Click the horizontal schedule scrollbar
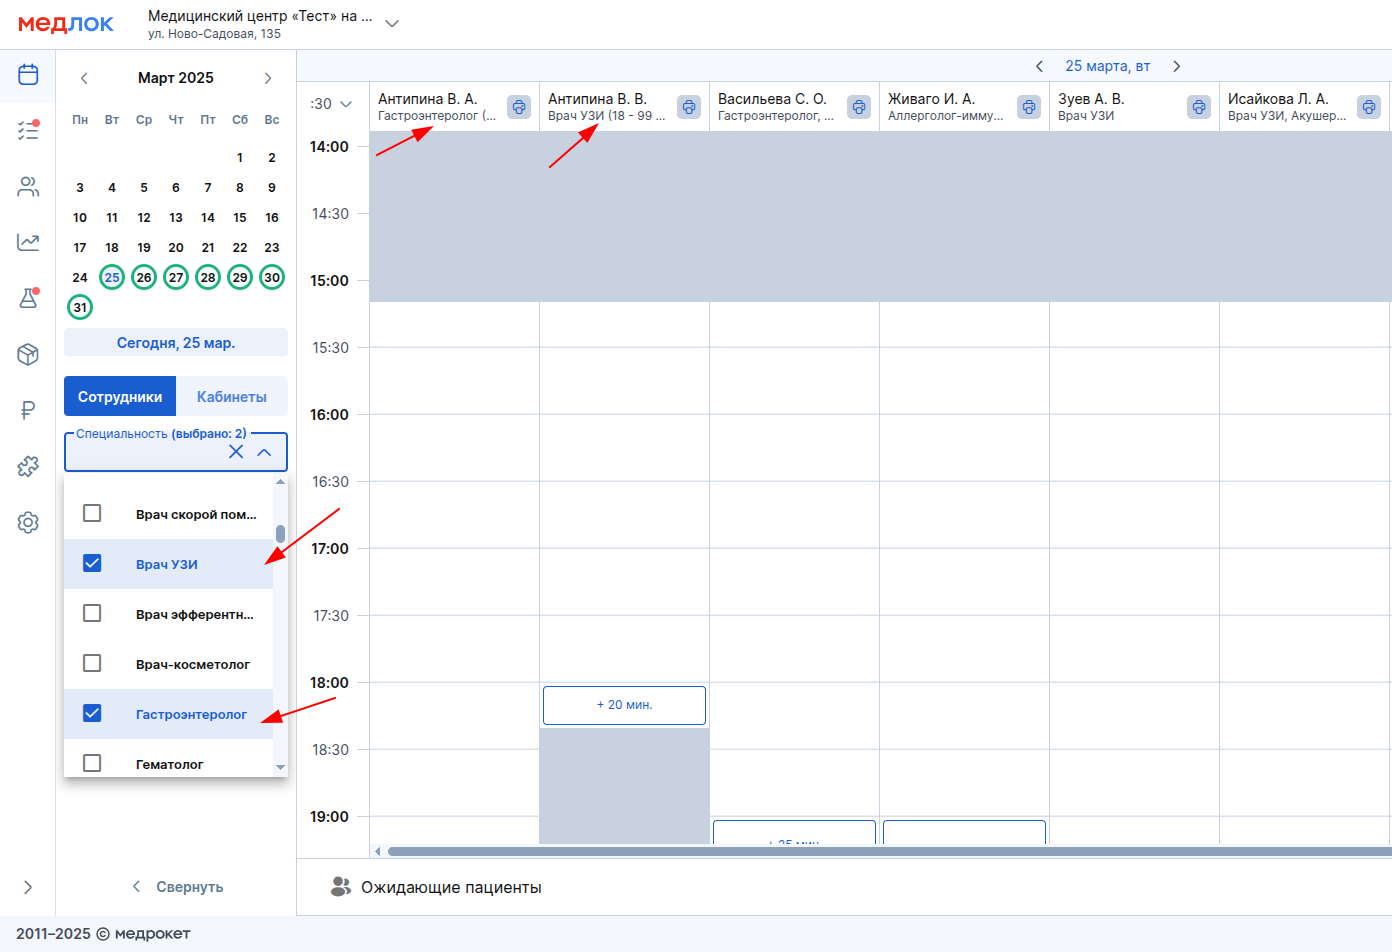The height and width of the screenshot is (952, 1392). [x=889, y=852]
